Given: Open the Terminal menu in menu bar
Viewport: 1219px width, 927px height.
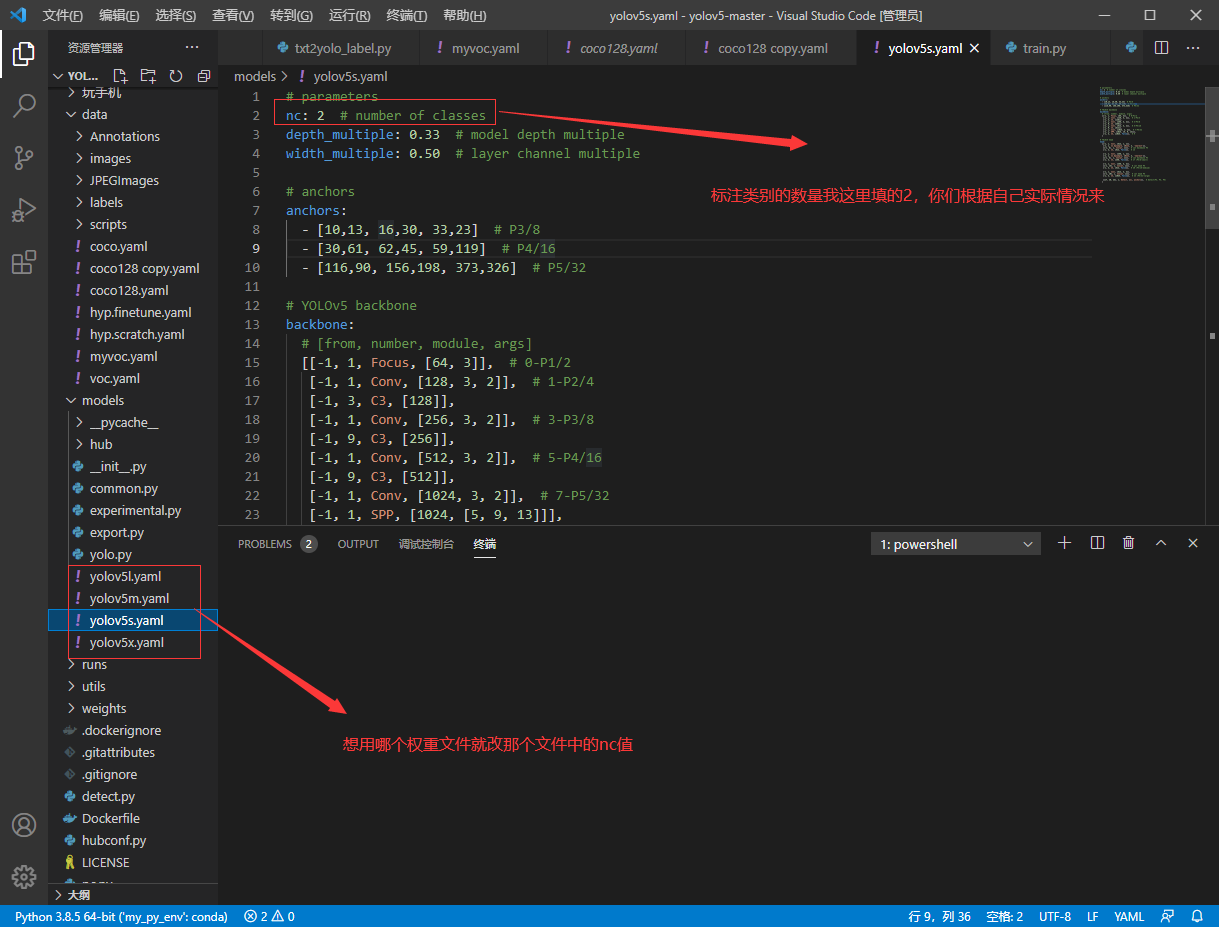Looking at the screenshot, I should [407, 16].
